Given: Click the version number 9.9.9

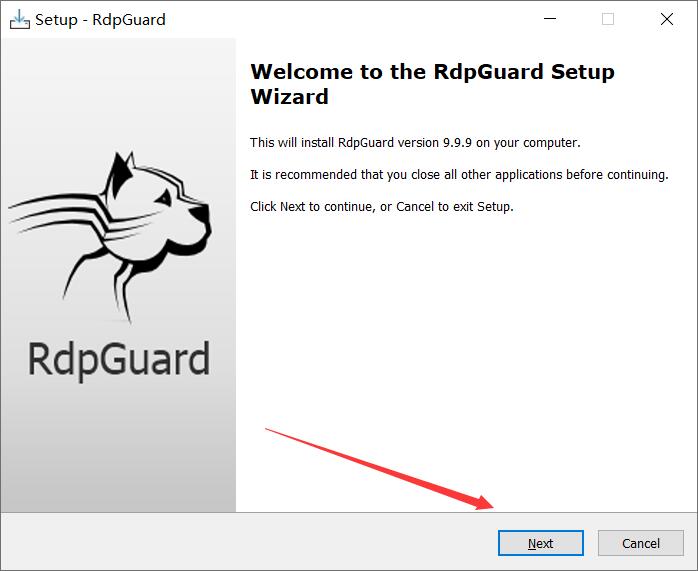Looking at the screenshot, I should pos(457,143).
